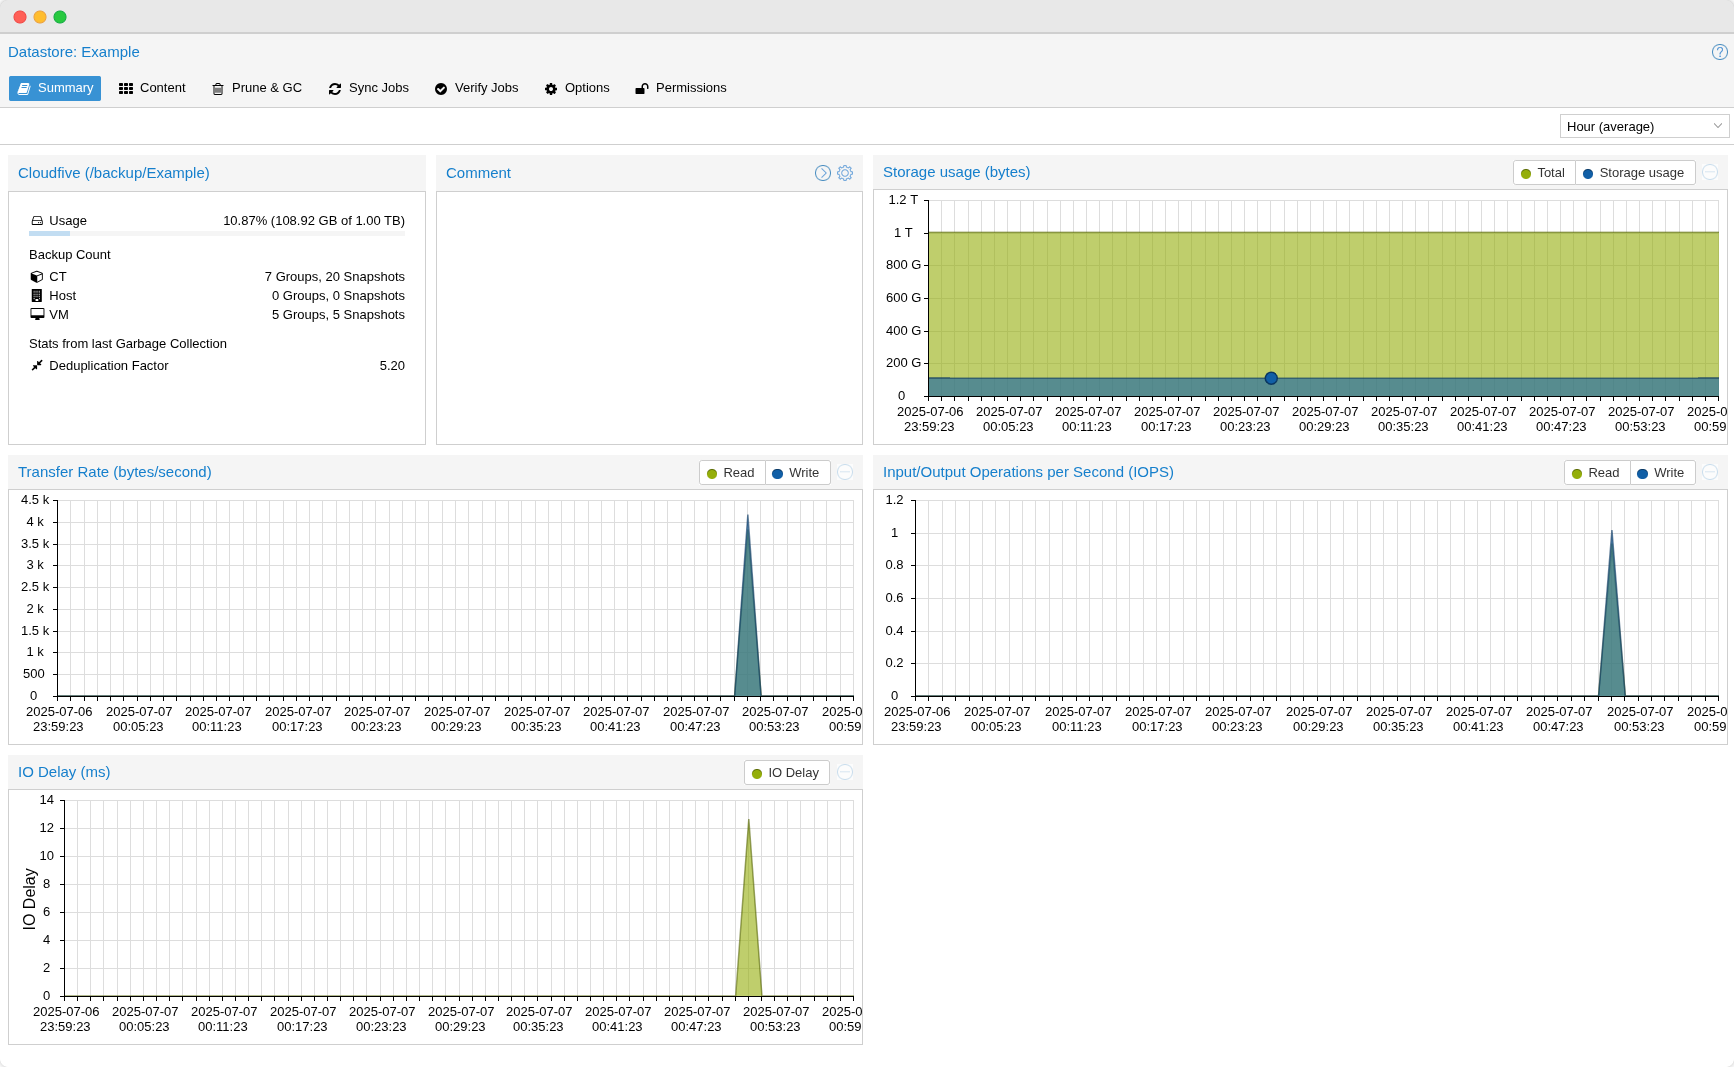This screenshot has height=1067, width=1734.
Task: Click the Deduplication Factor compress icon
Action: point(37,366)
